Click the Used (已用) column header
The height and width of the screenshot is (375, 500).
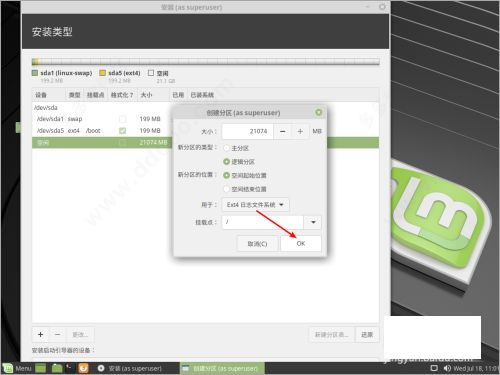178,95
